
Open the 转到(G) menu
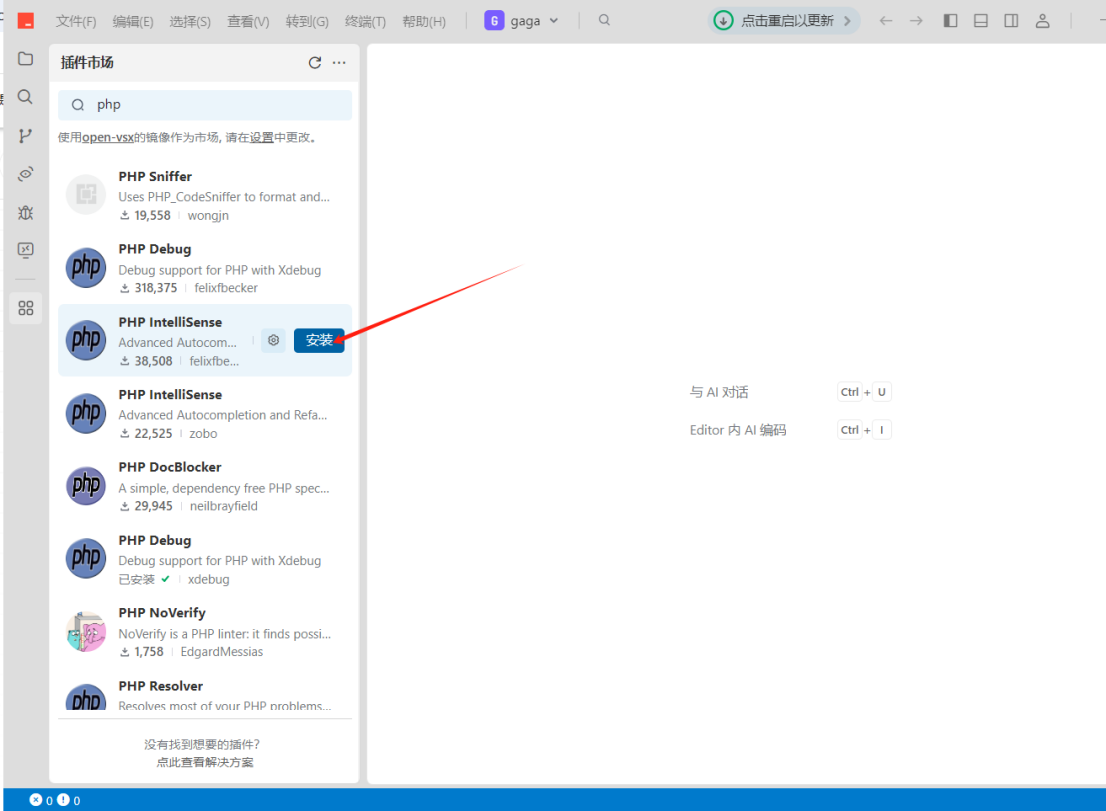click(307, 22)
